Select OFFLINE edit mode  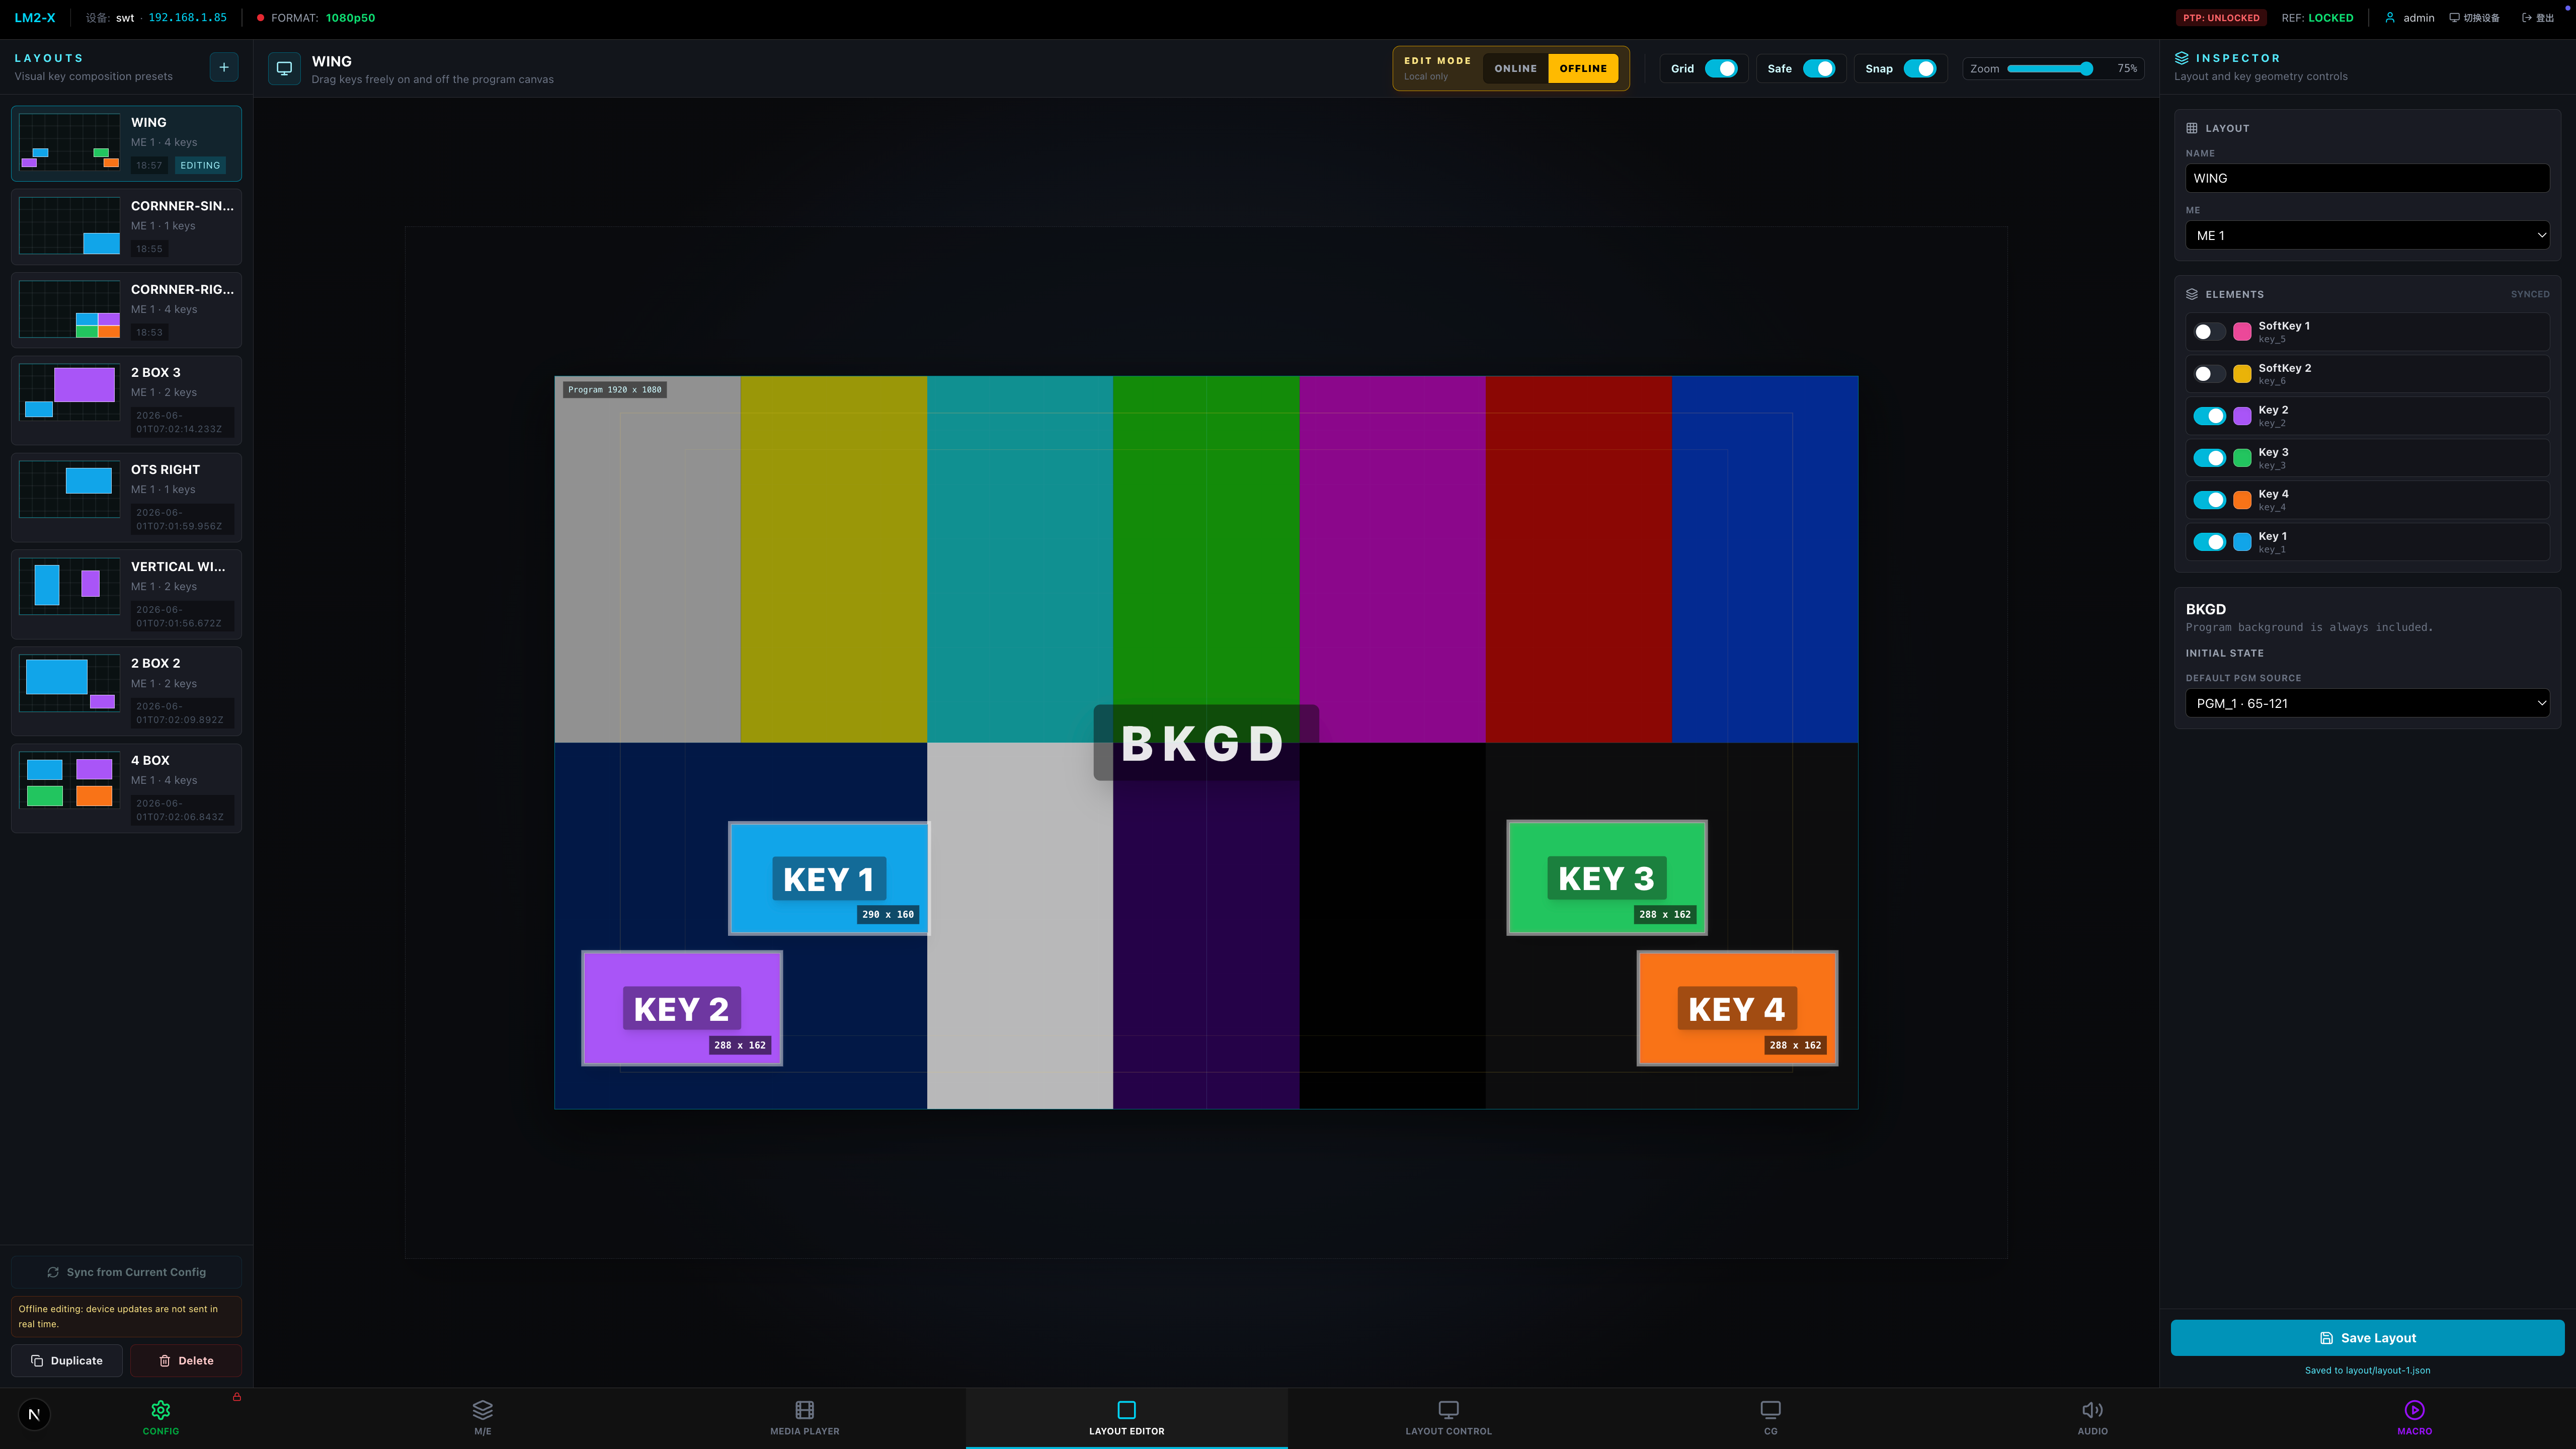(x=1583, y=69)
